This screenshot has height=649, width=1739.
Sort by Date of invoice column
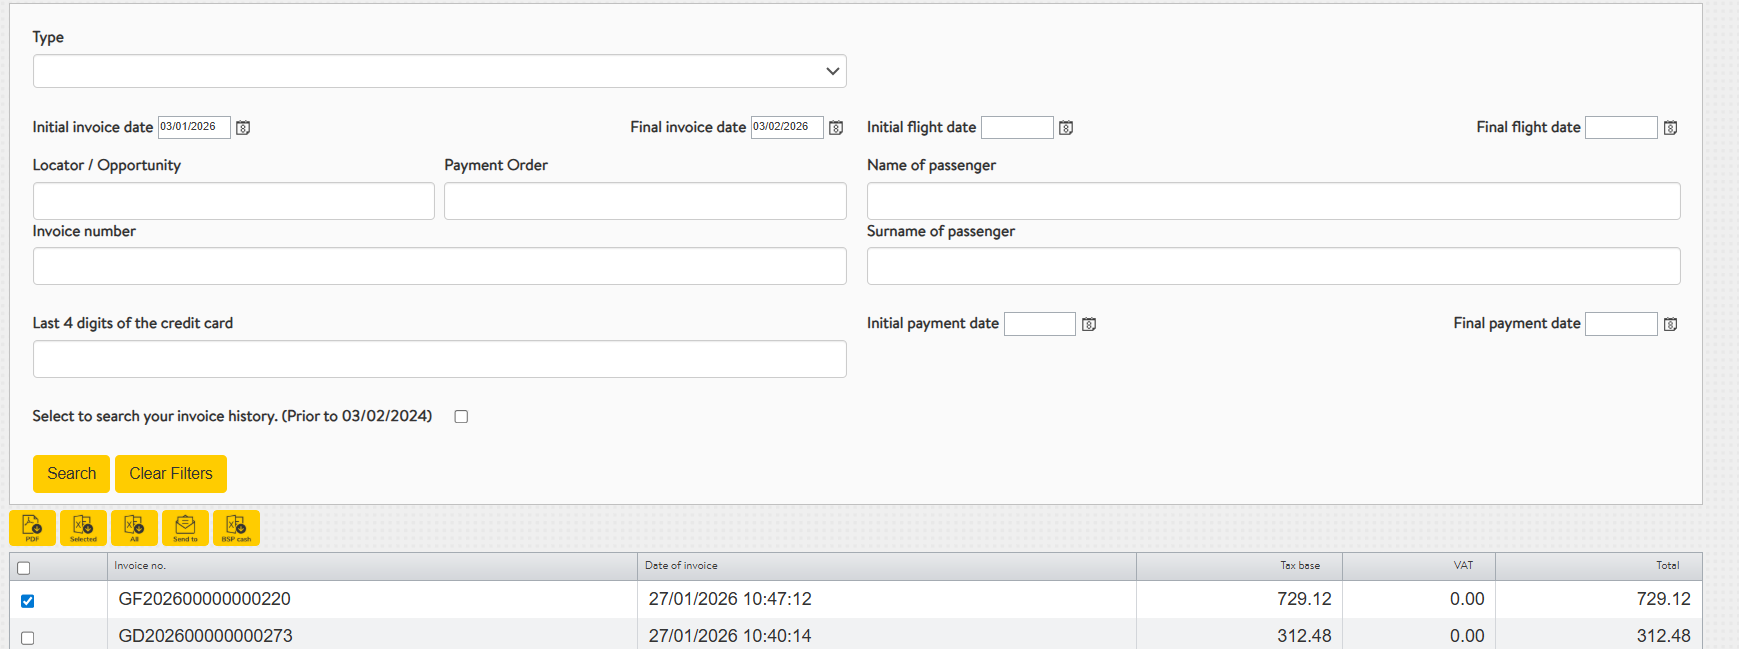(x=681, y=566)
